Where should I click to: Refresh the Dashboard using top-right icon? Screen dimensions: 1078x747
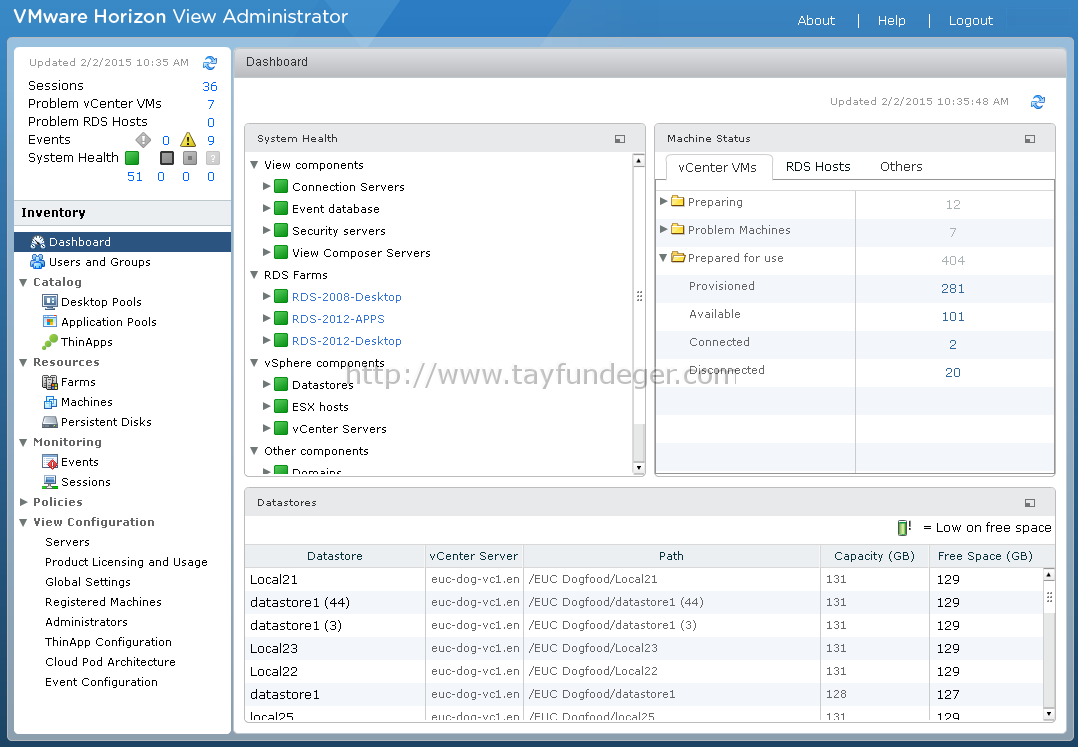(x=1037, y=102)
